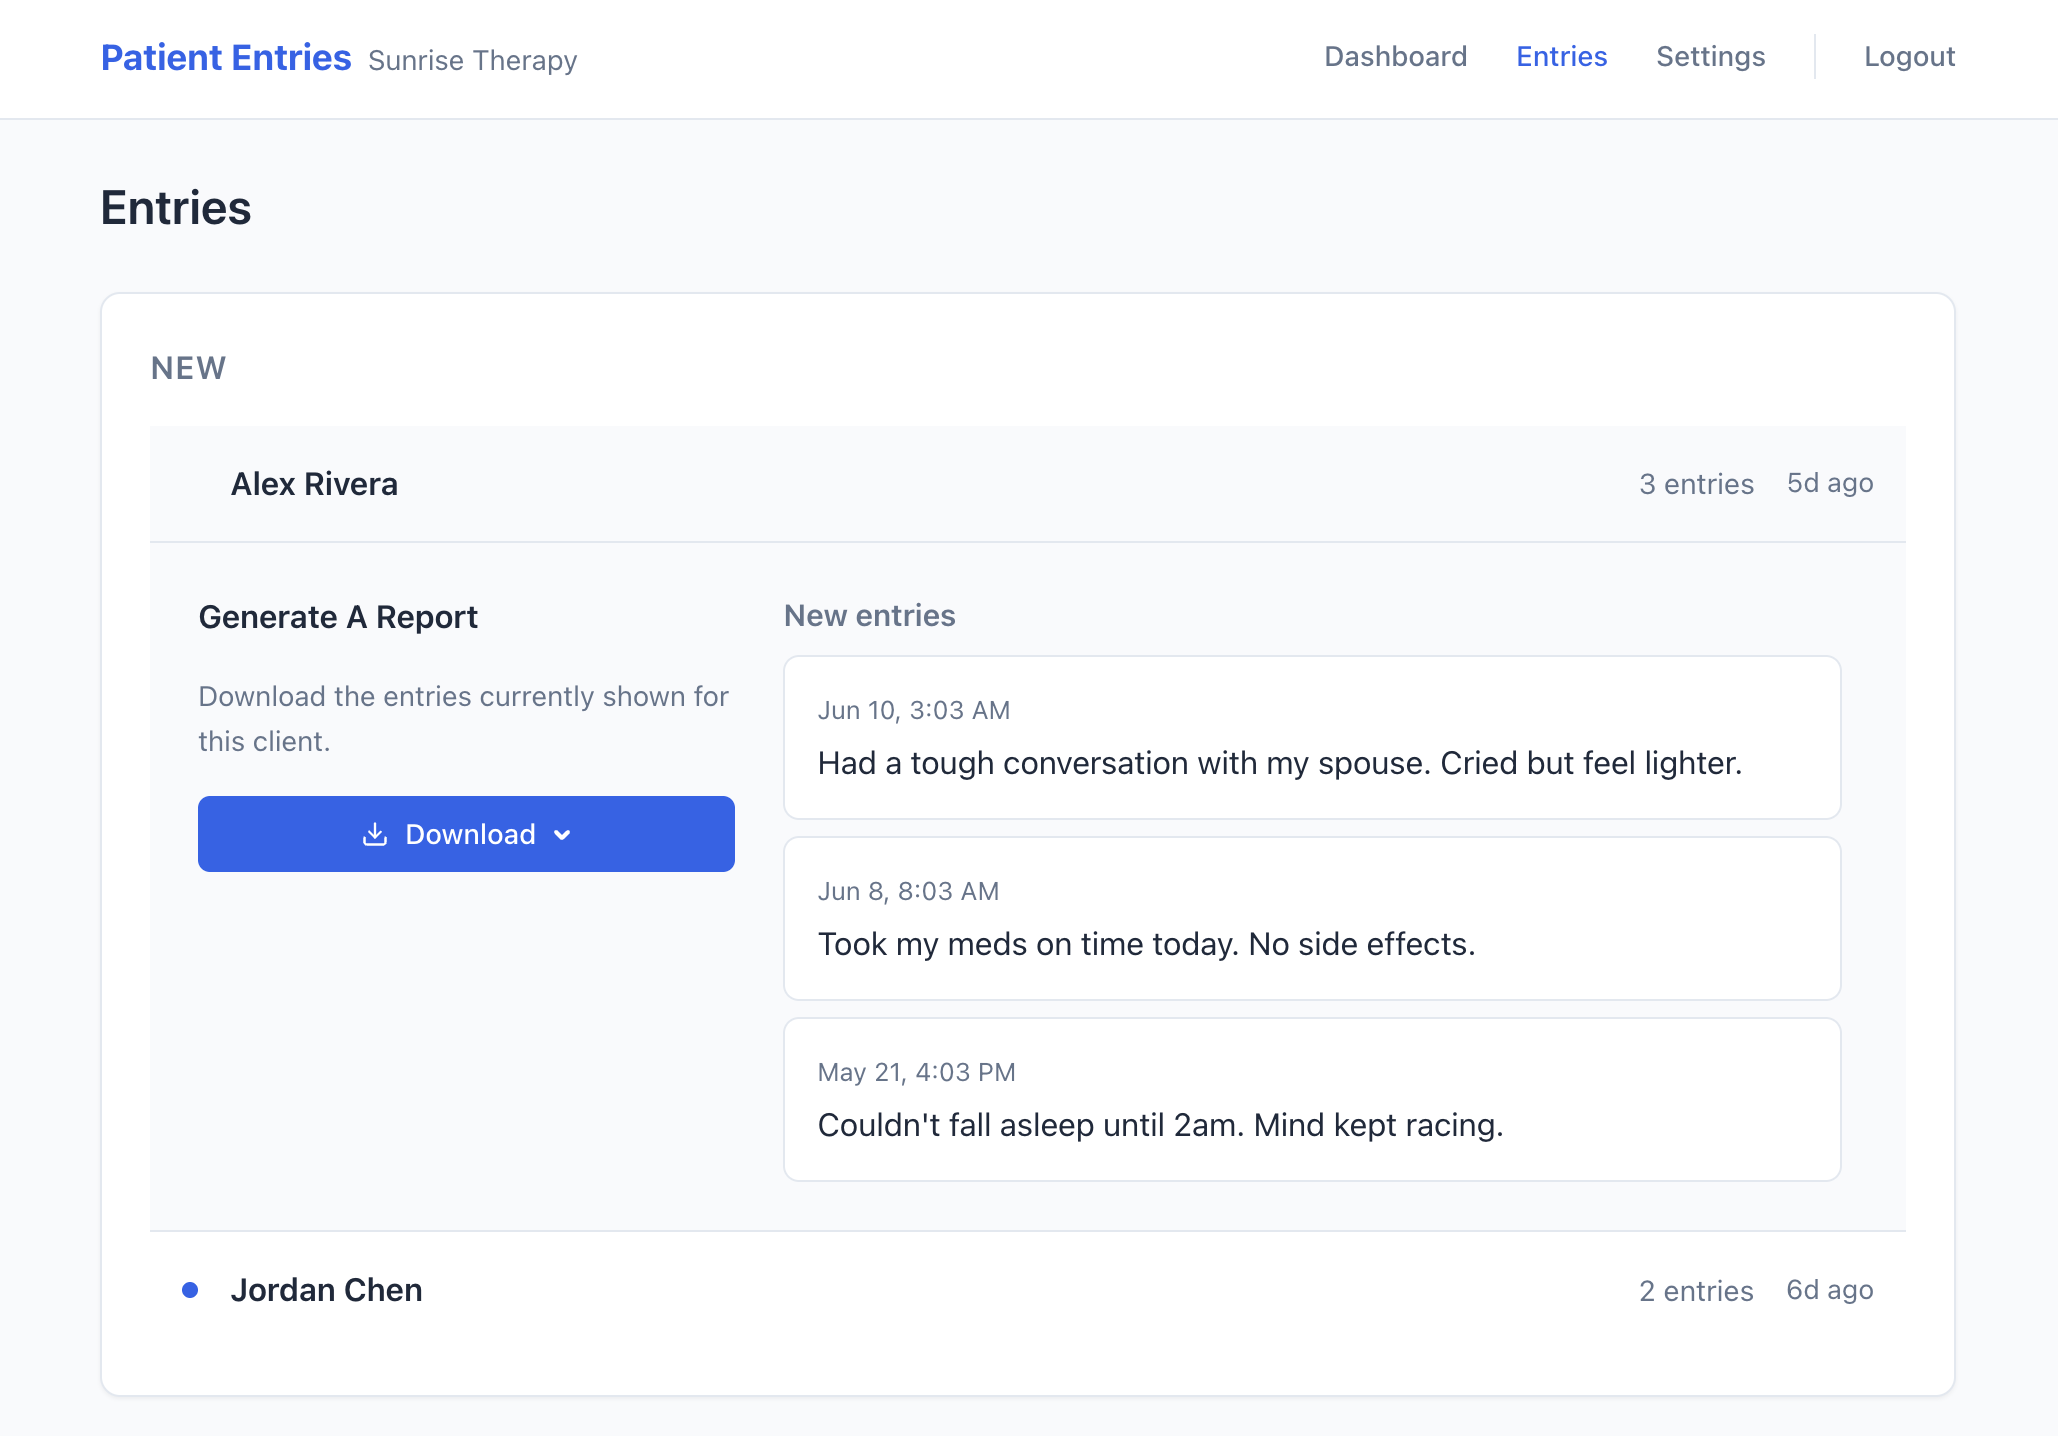Click the Patient Entries logo link
The image size is (2058, 1436).
click(226, 58)
